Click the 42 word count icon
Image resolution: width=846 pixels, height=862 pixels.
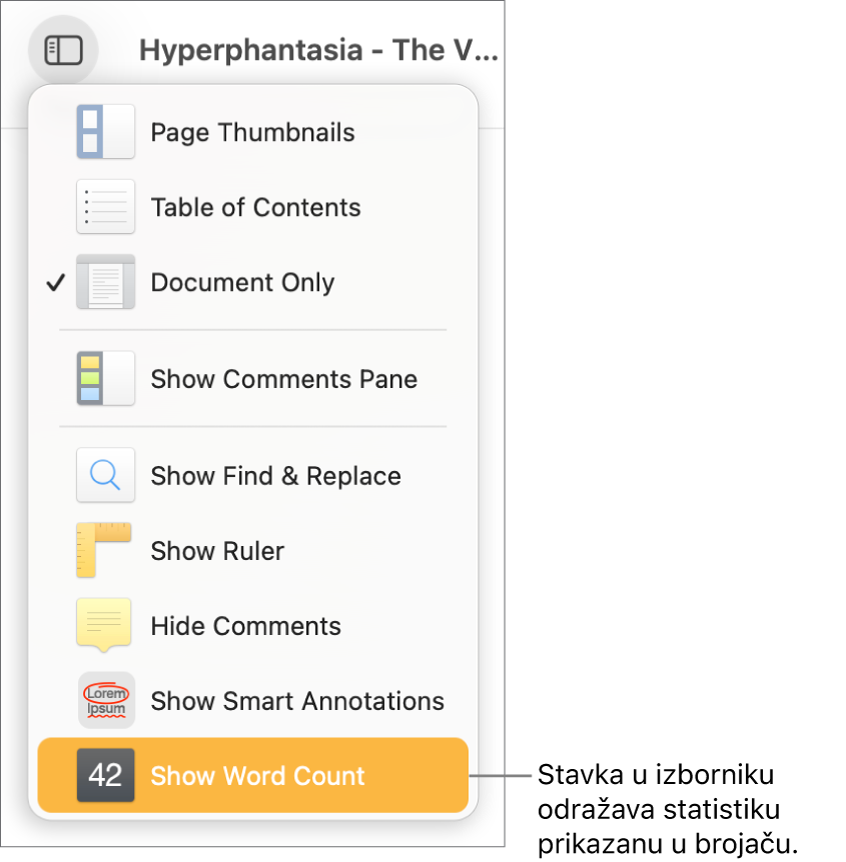[105, 776]
